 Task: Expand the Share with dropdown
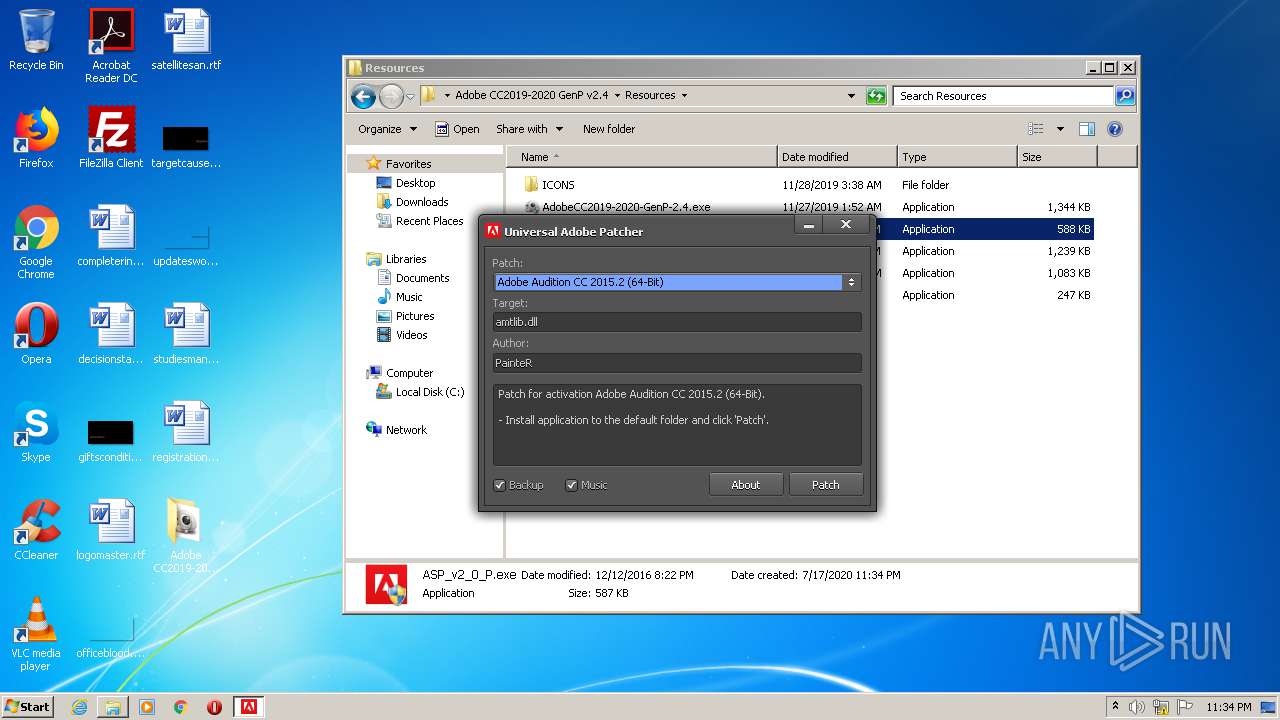tap(529, 129)
